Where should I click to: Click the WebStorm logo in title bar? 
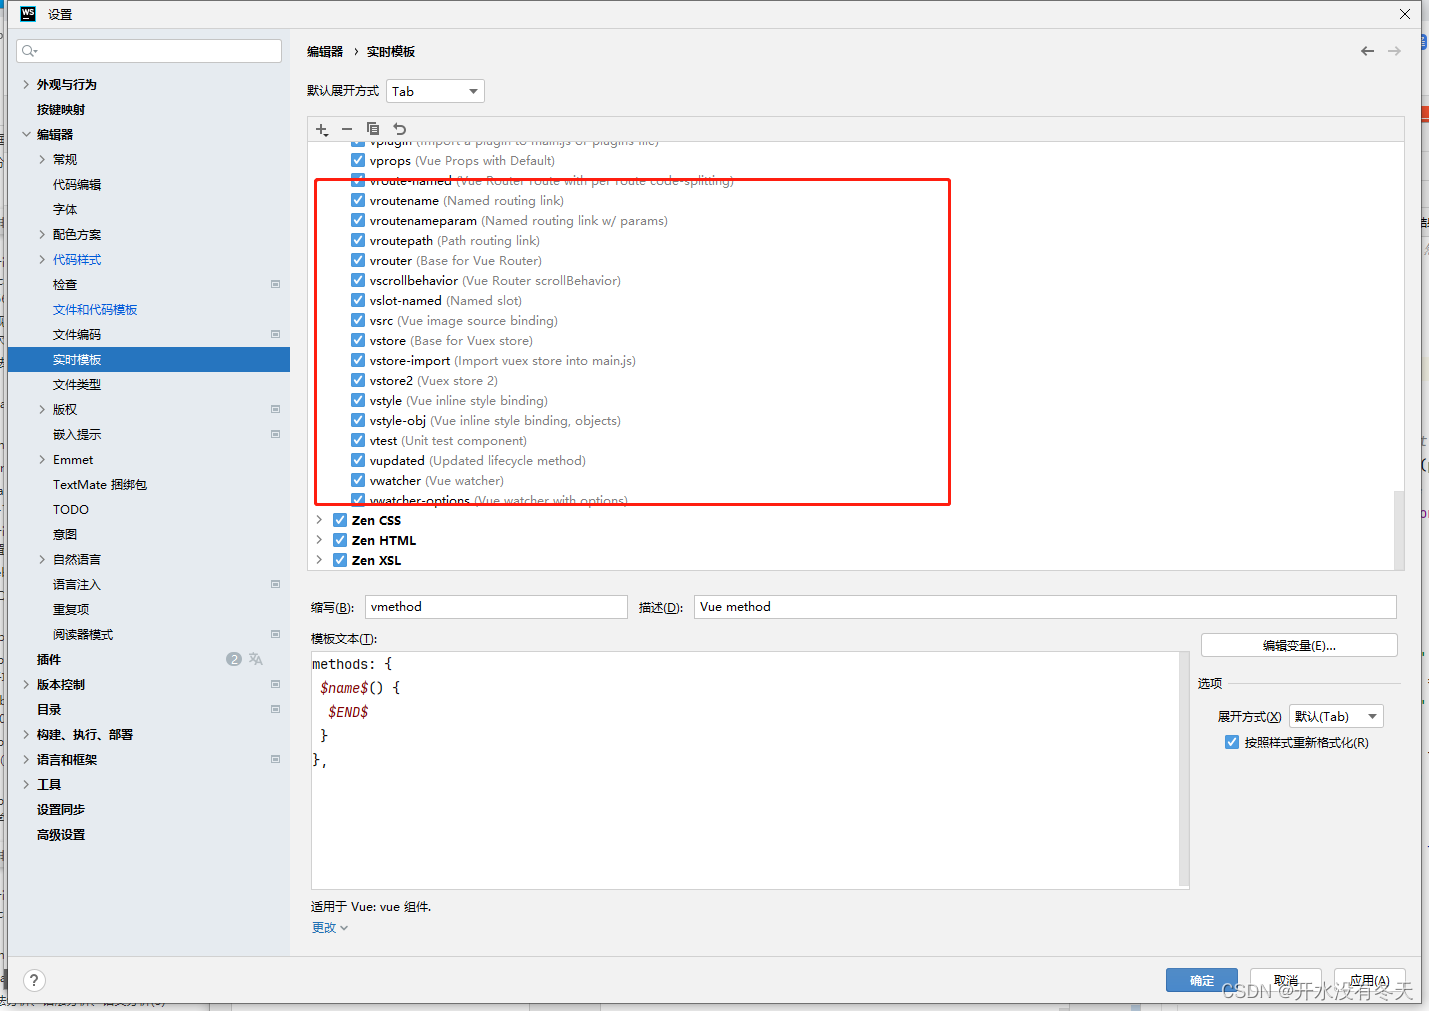click(28, 14)
